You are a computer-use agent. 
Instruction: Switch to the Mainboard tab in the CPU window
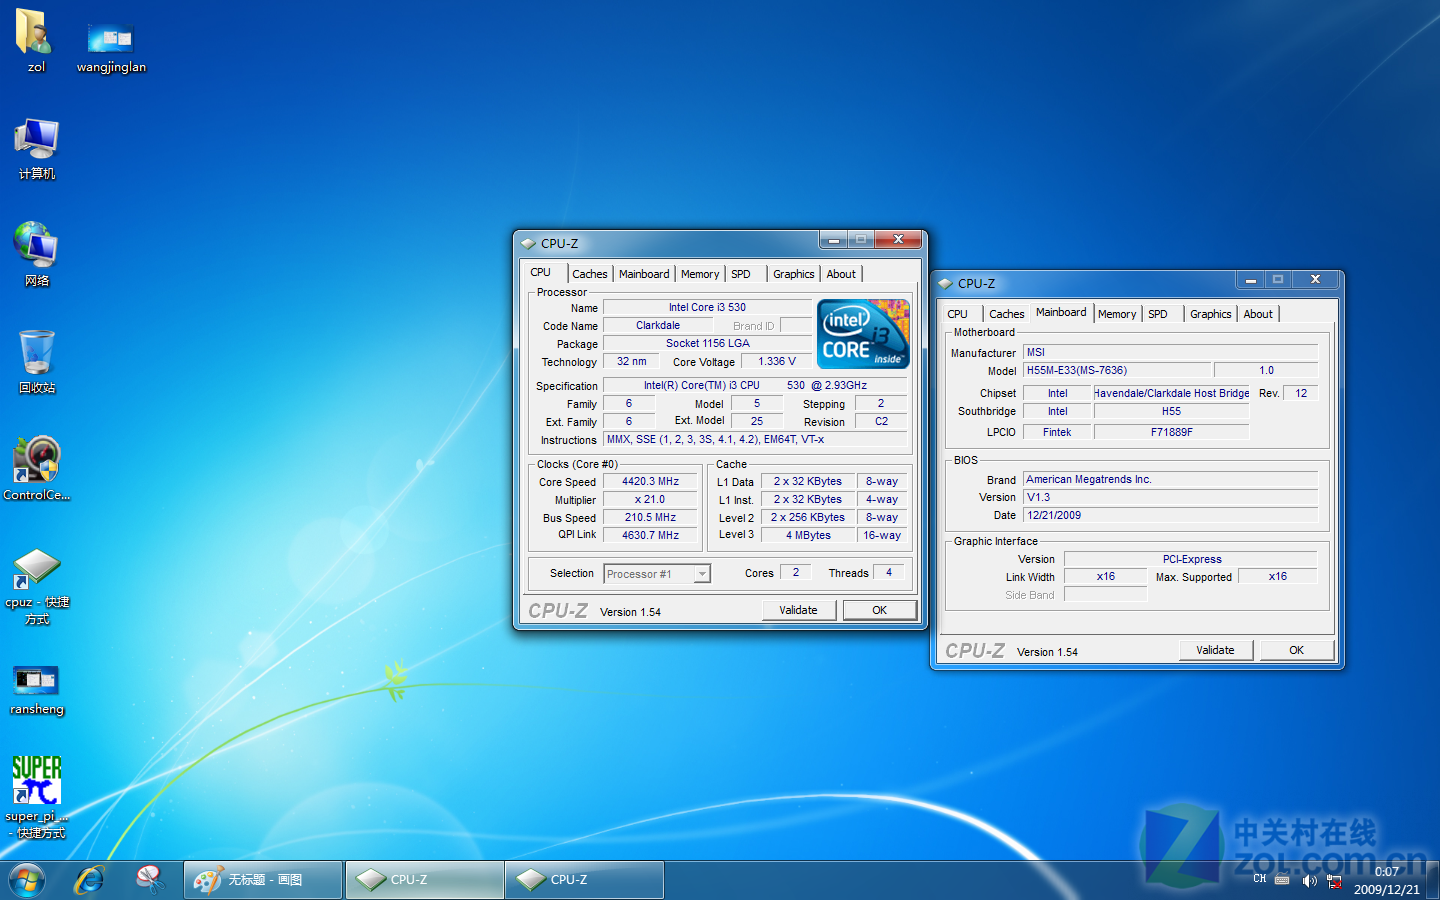(x=644, y=274)
